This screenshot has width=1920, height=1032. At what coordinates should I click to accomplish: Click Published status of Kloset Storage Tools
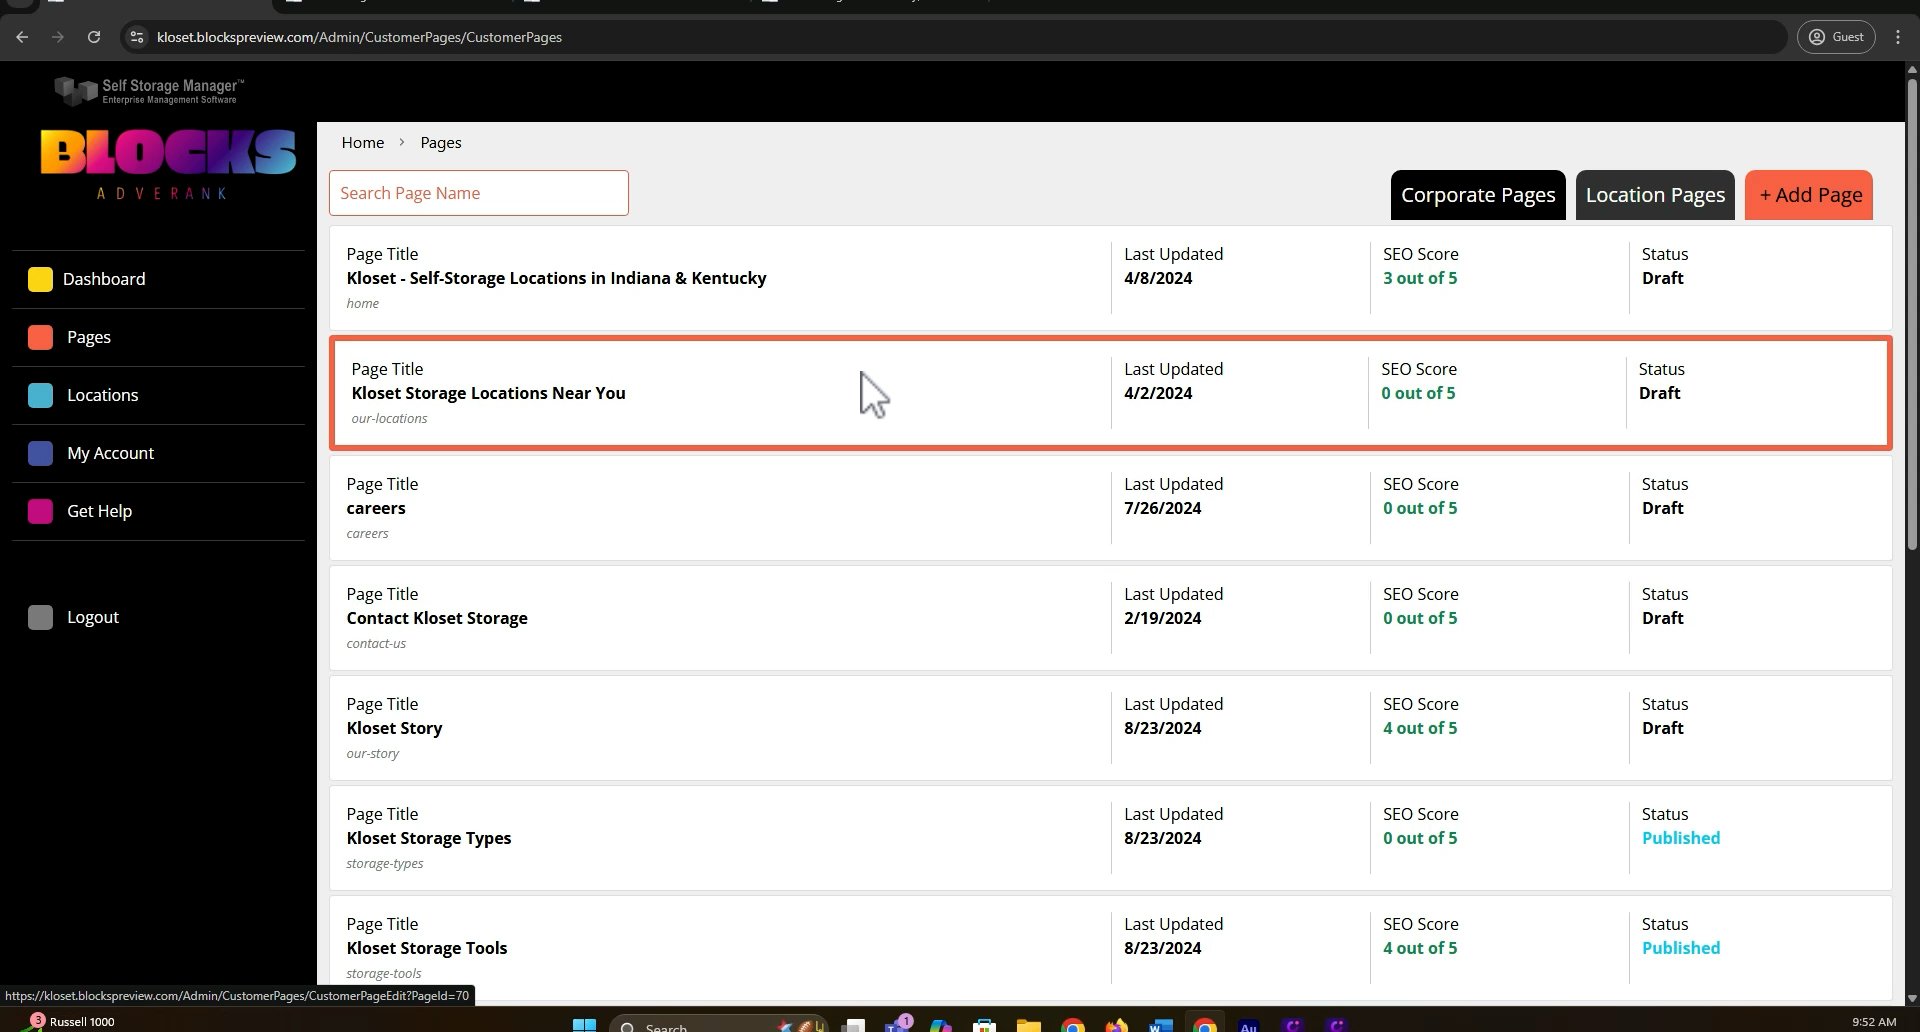tap(1681, 948)
